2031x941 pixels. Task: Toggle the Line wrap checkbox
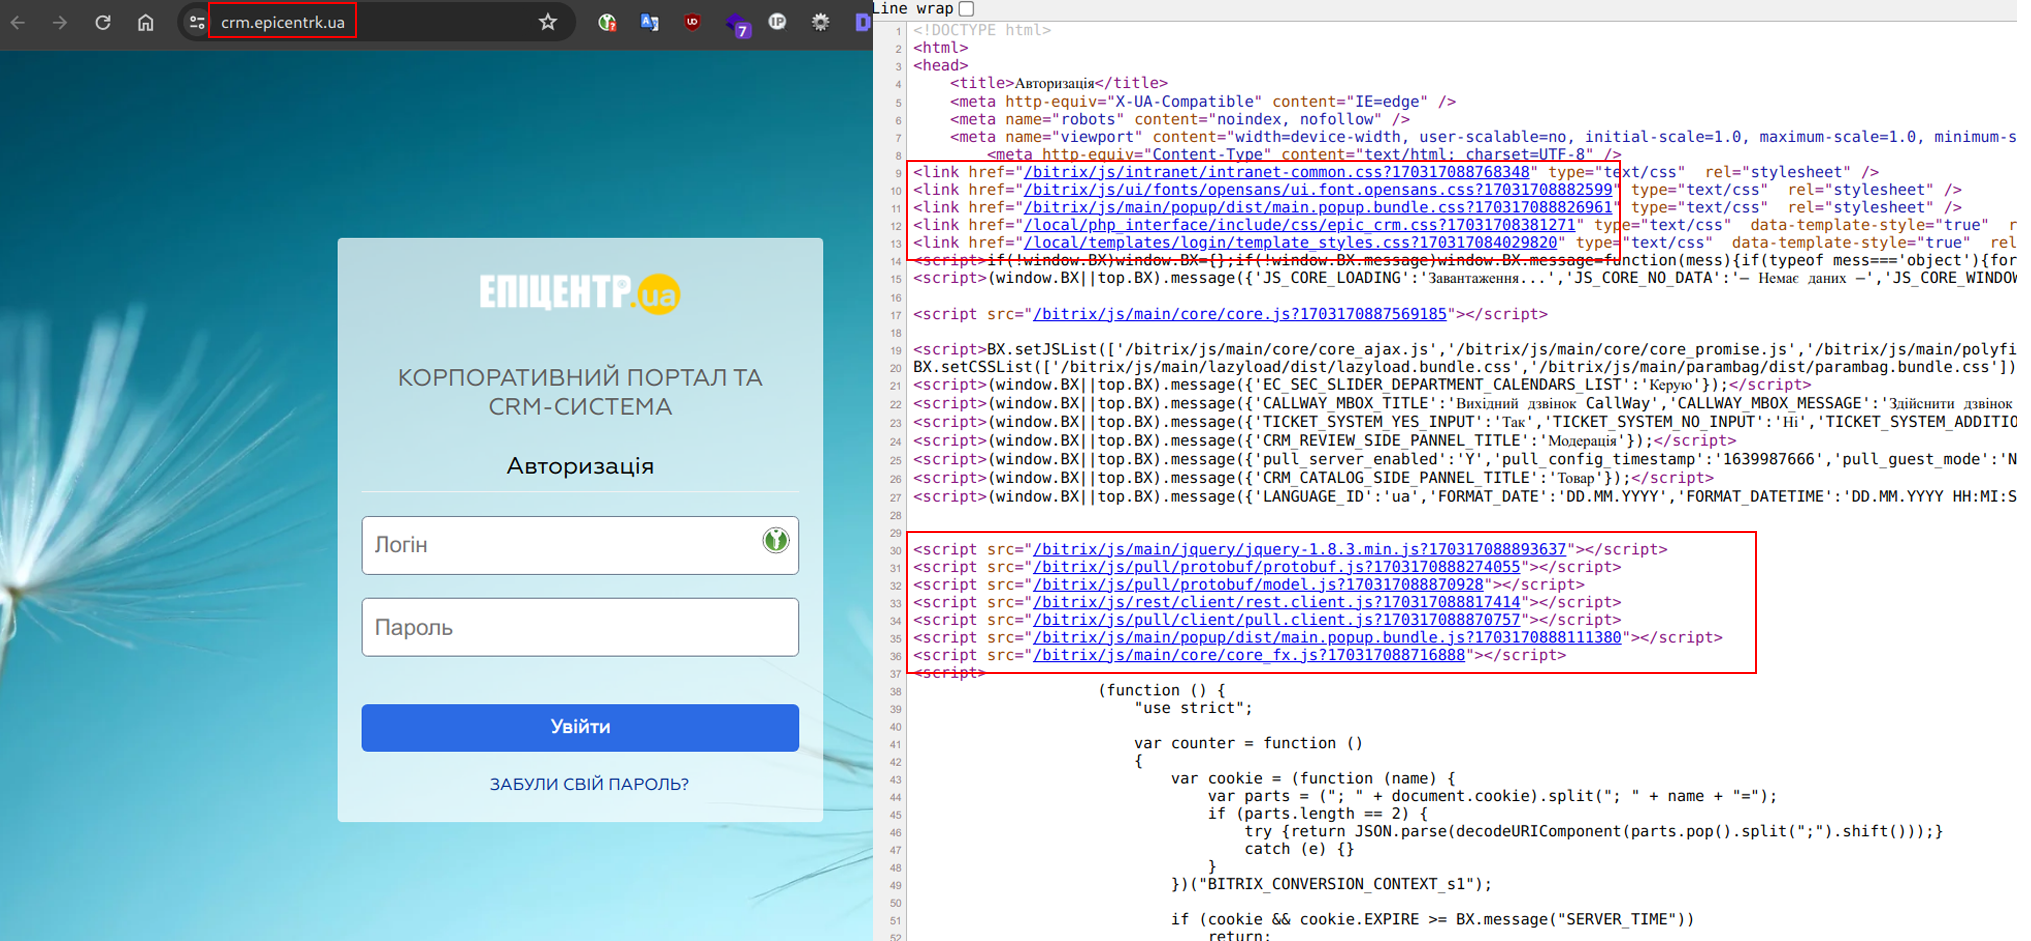pos(966,8)
